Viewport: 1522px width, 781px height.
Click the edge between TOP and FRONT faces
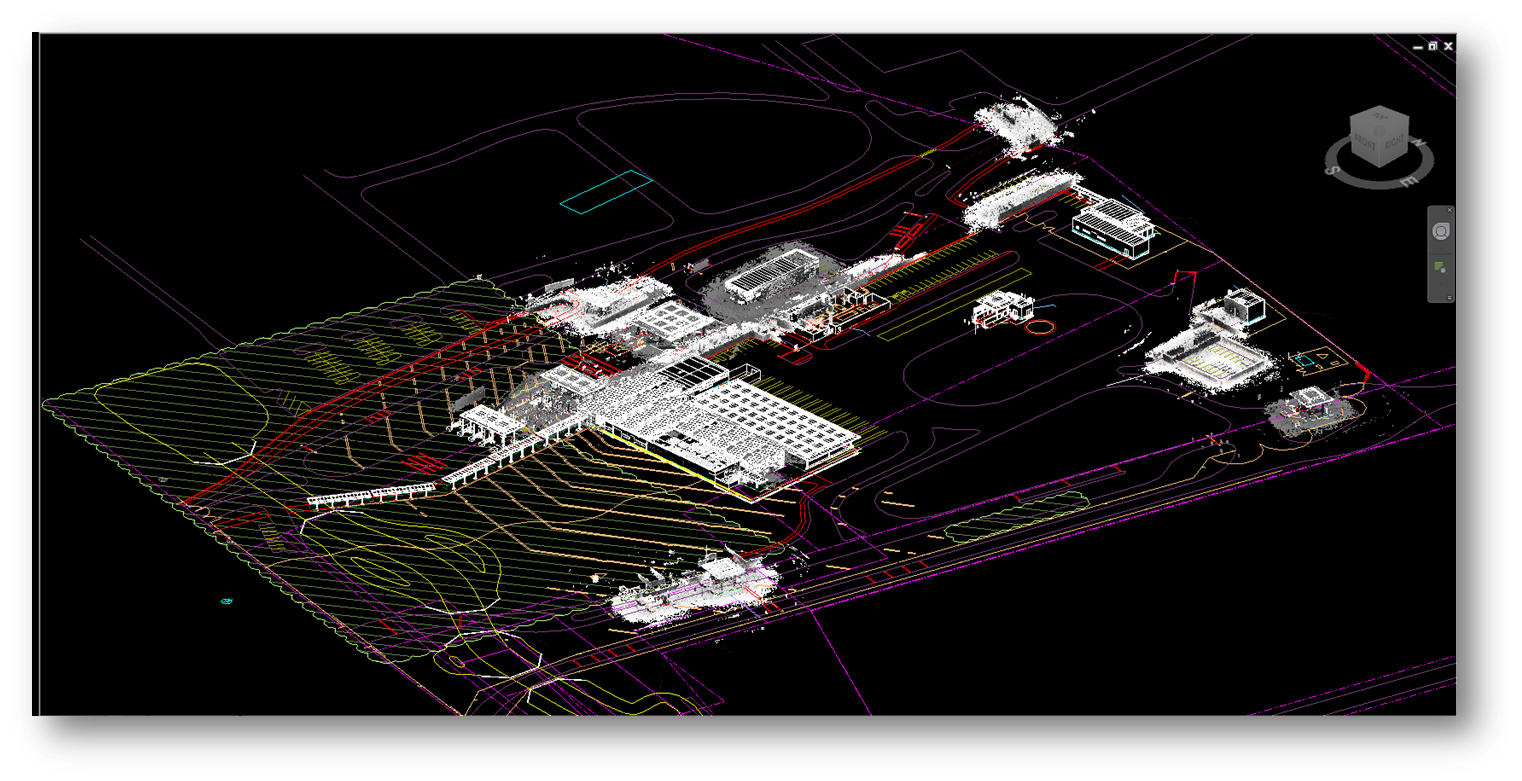(x=1364, y=127)
